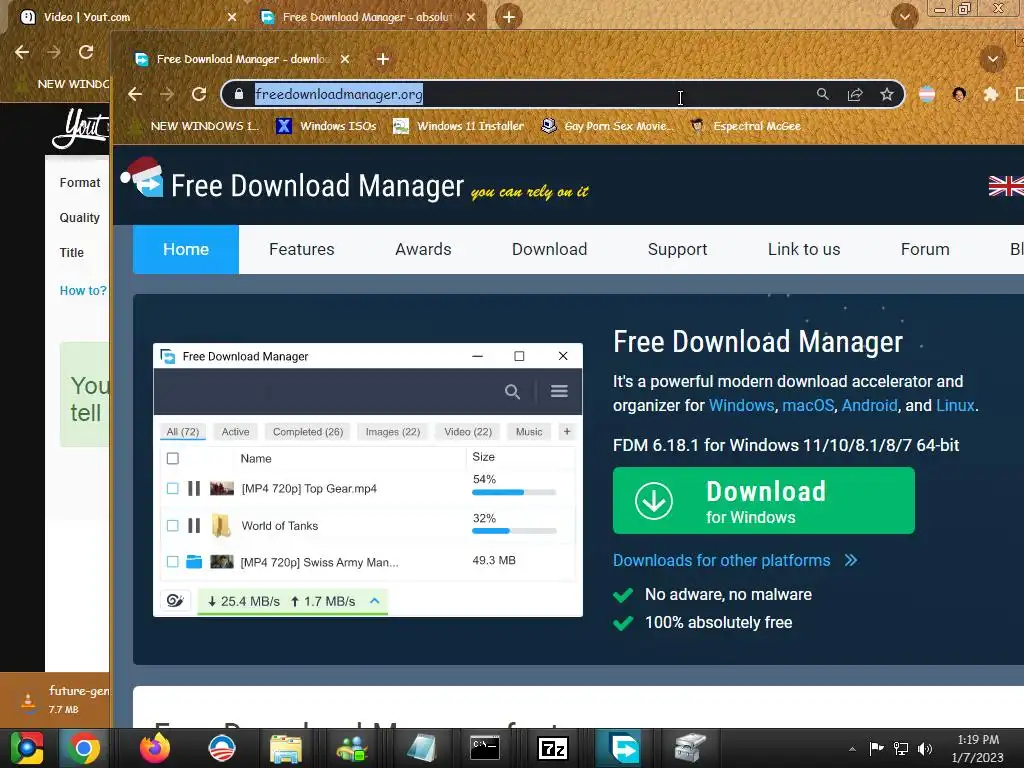The image size is (1024, 768).
Task: Expand the speed panel caret next to 1.7 MB/s
Action: 375,601
